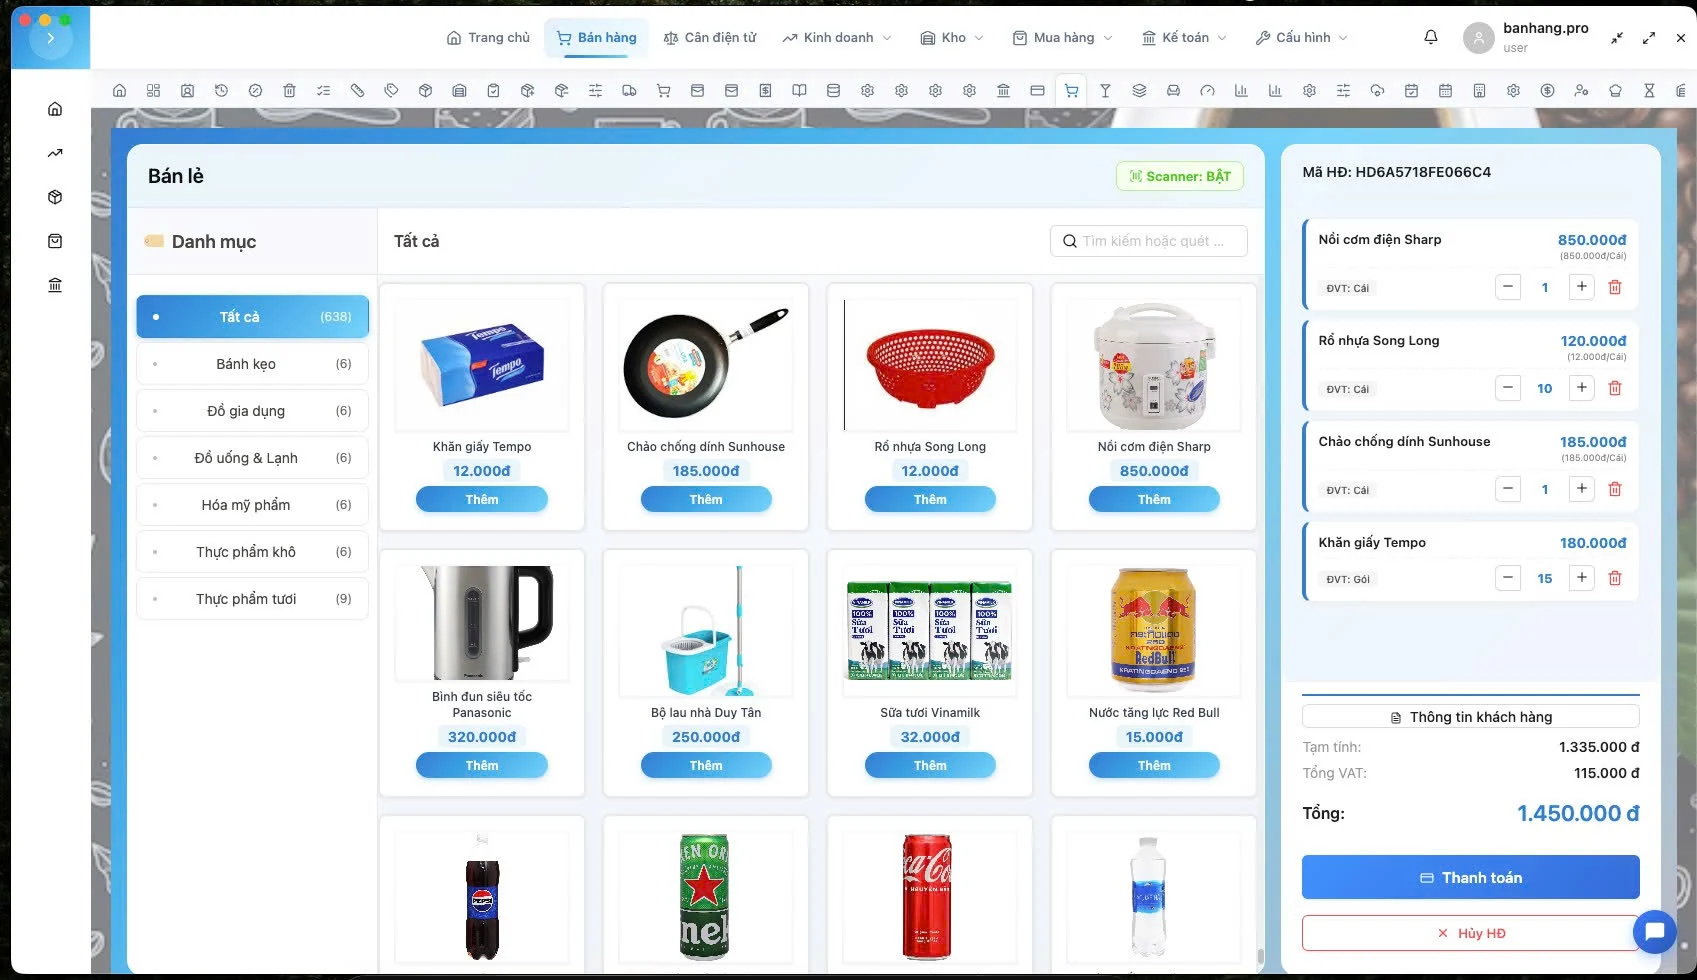
Task: Open the building toolbar icon
Action: [x=1479, y=90]
